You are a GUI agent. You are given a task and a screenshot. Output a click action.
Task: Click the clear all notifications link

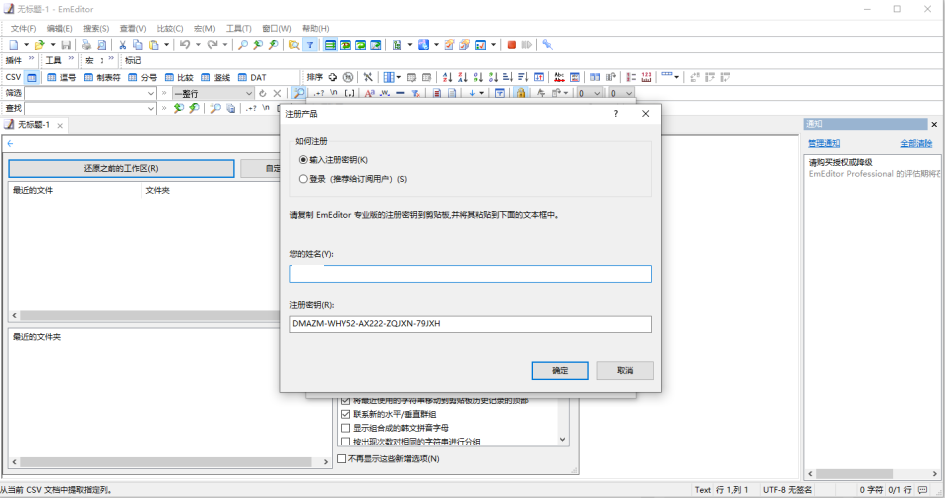click(916, 143)
